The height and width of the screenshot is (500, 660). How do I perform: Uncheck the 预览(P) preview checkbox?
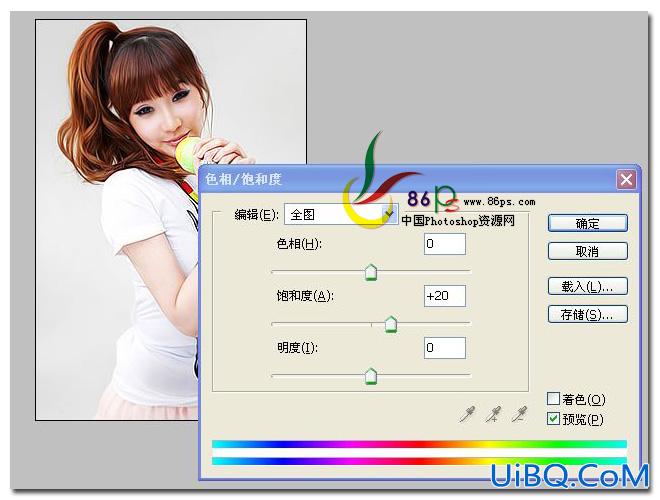[x=553, y=419]
